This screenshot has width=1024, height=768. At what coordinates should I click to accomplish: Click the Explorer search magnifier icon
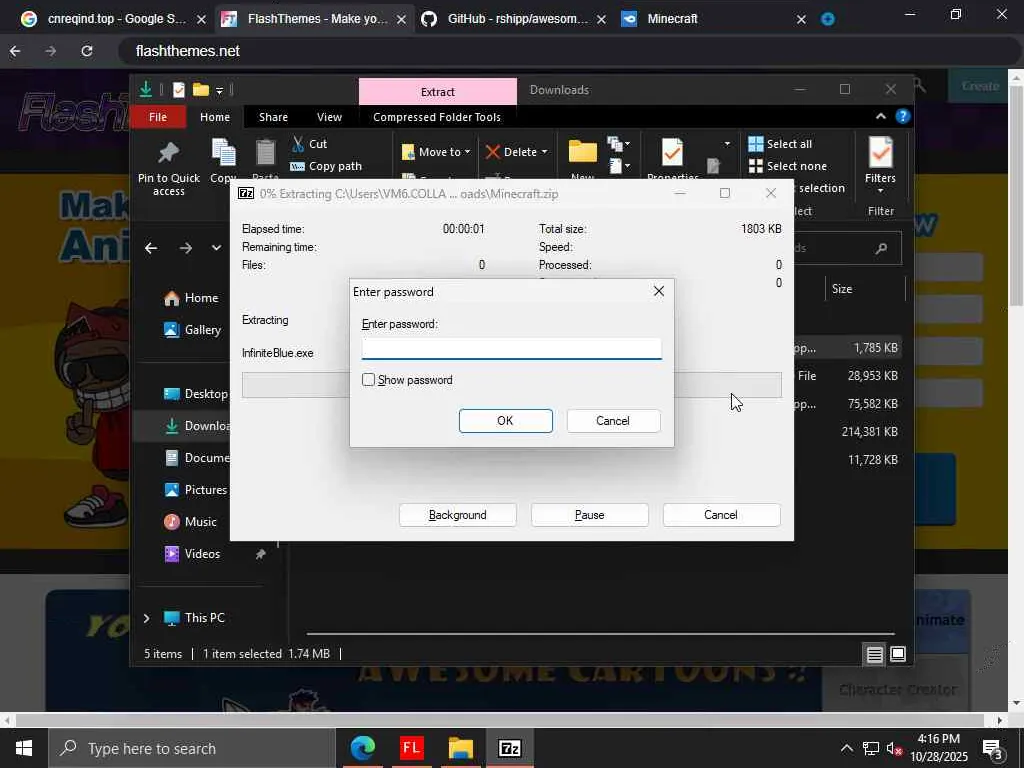(x=881, y=248)
